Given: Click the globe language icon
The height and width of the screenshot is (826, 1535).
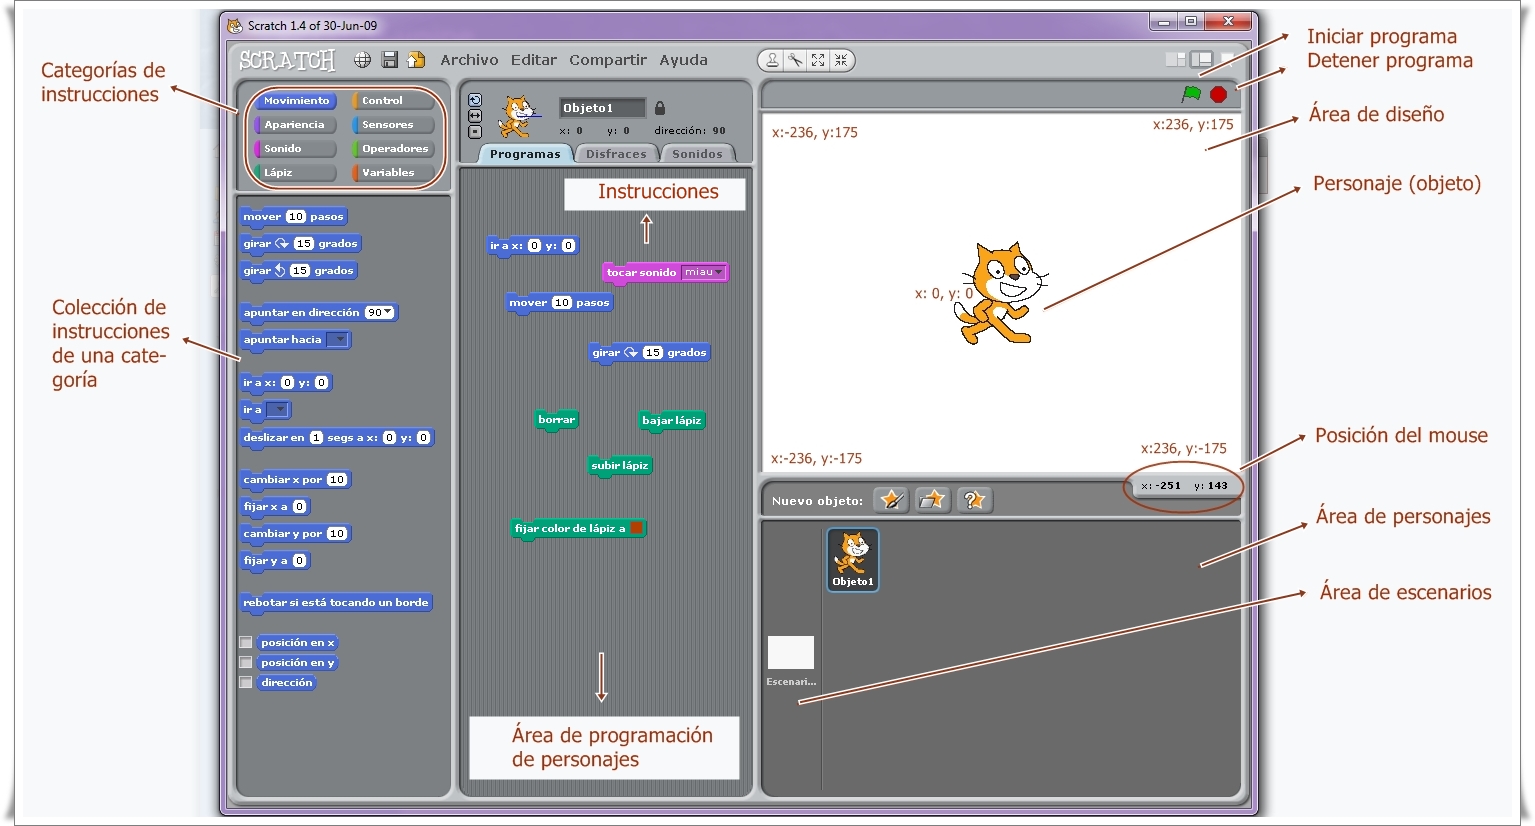Looking at the screenshot, I should point(363,60).
